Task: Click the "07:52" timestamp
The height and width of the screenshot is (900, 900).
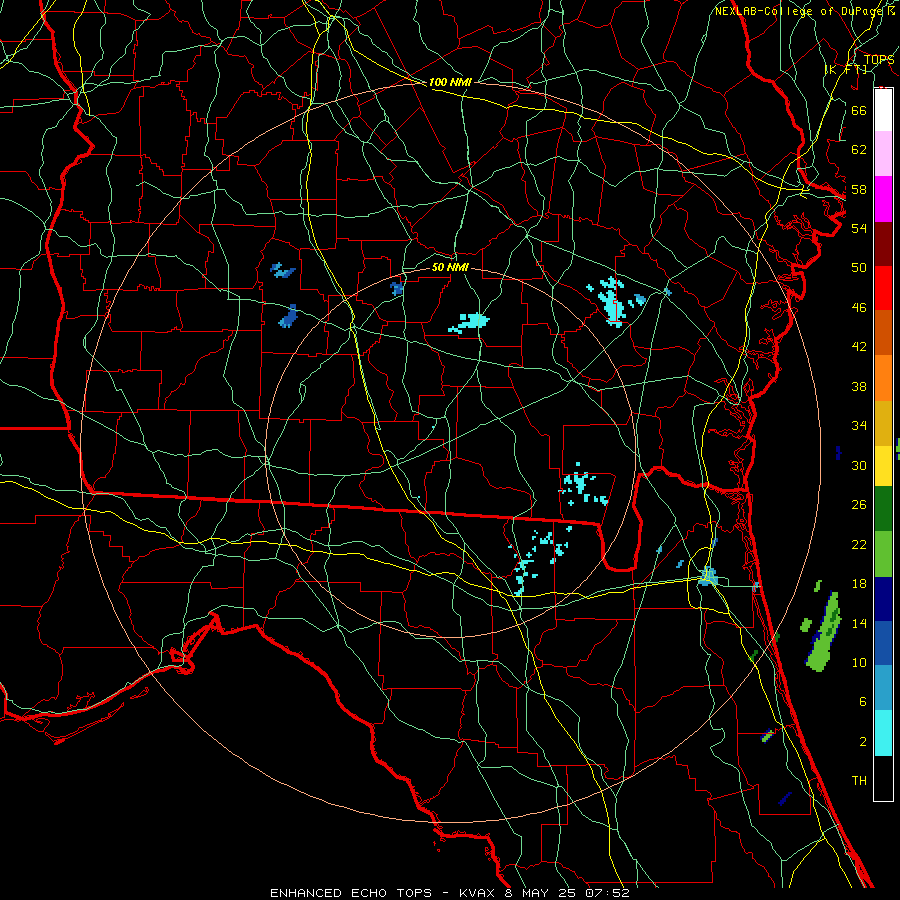Action: click(x=608, y=893)
